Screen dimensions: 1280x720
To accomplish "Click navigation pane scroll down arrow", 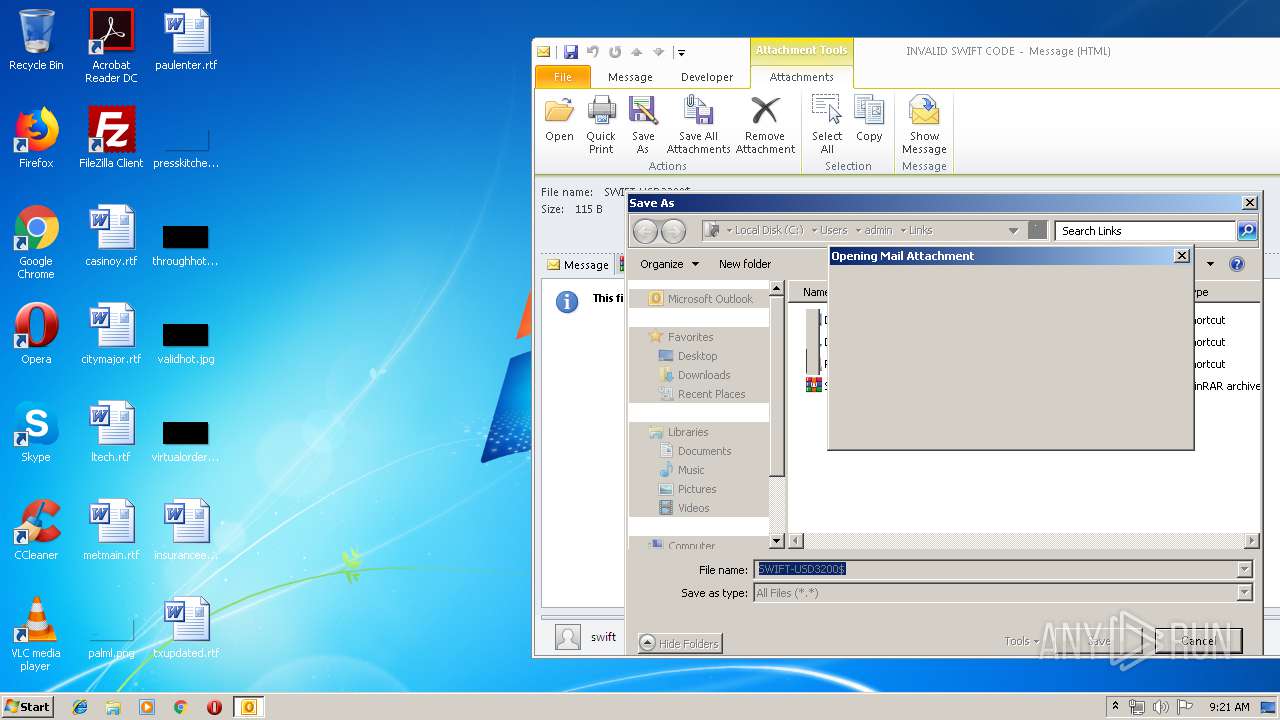I will pos(776,541).
